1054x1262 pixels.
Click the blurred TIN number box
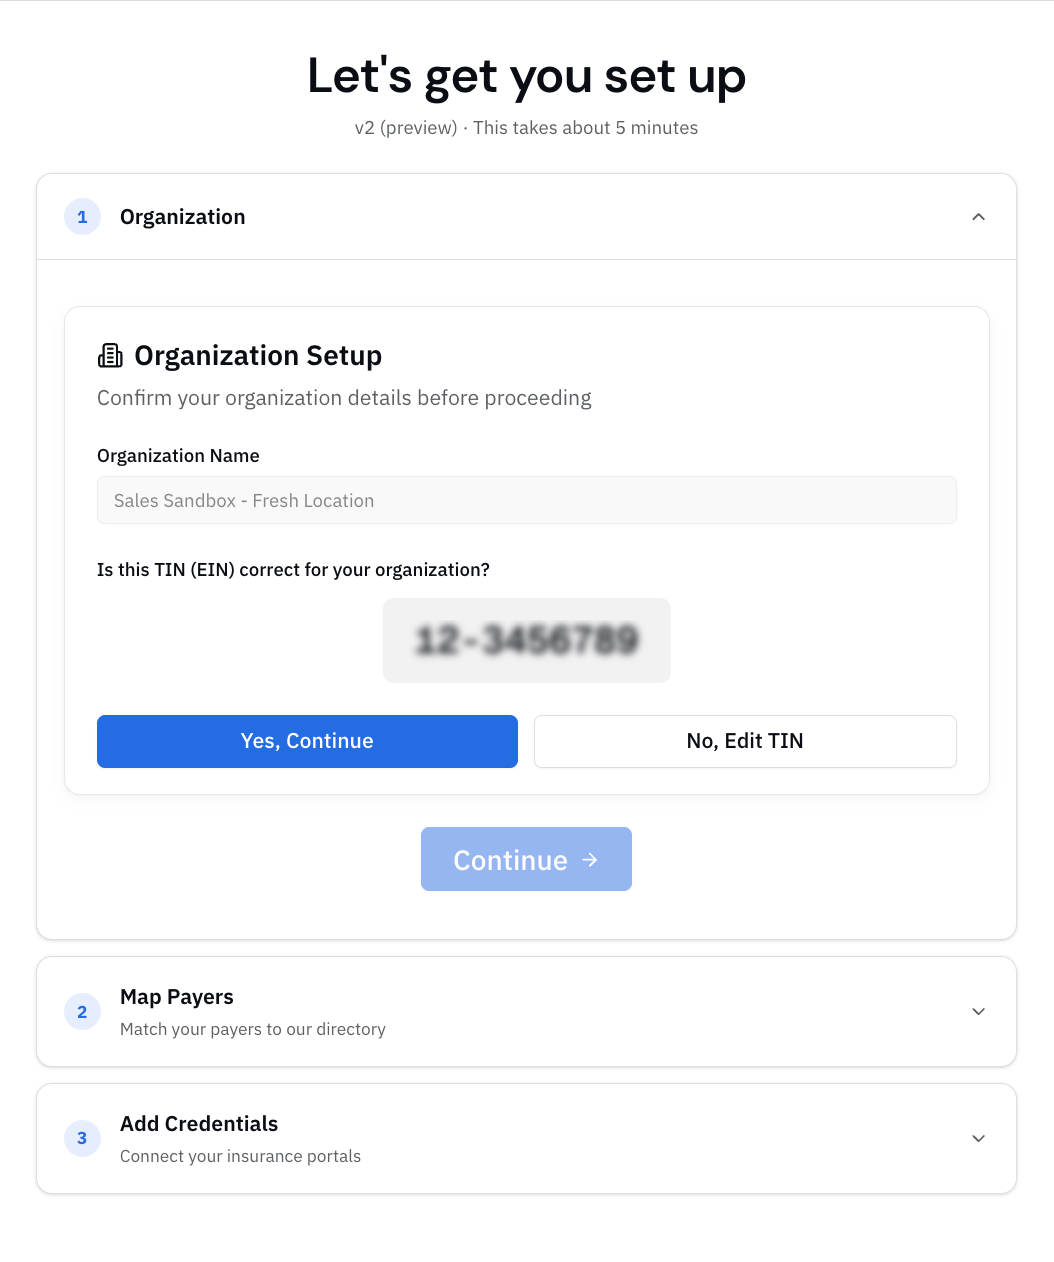pyautogui.click(x=527, y=640)
